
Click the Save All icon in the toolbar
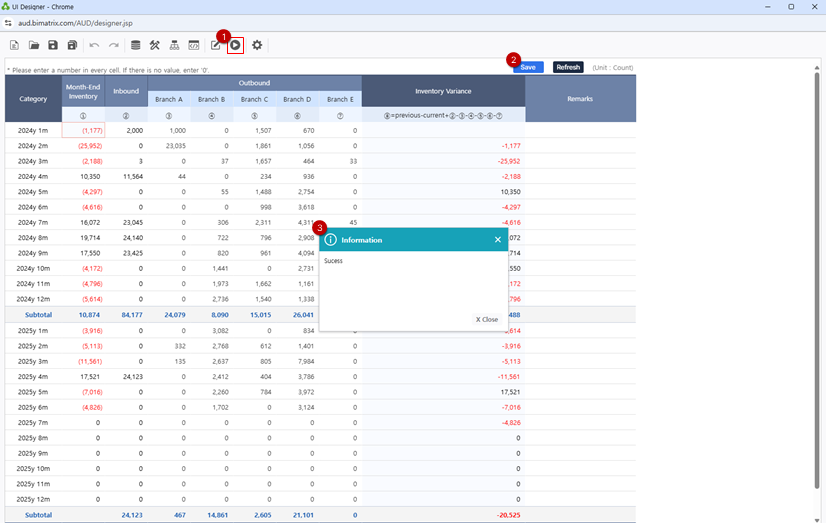(72, 45)
